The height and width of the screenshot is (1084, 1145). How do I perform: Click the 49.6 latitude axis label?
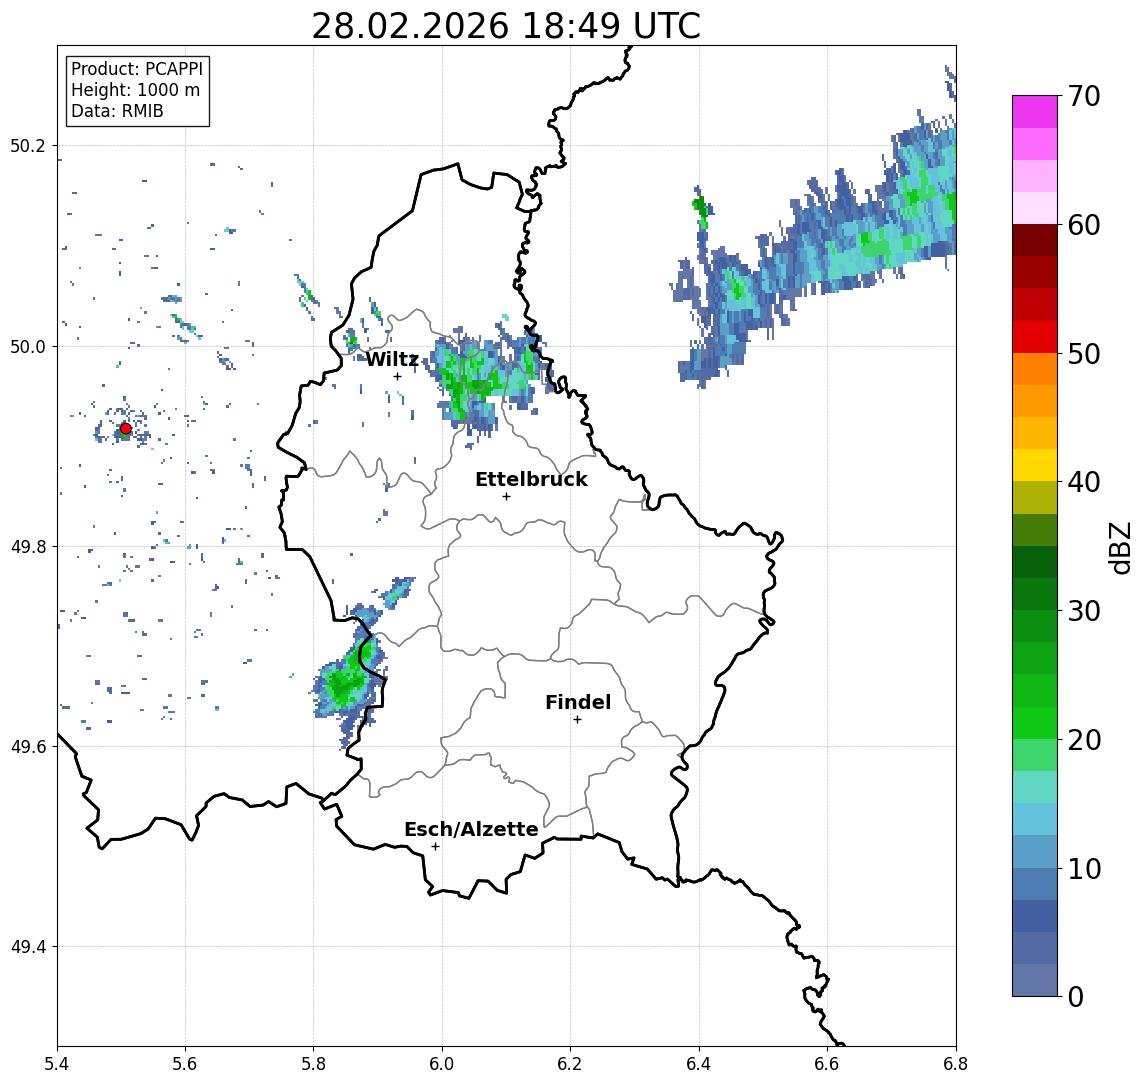(x=27, y=747)
